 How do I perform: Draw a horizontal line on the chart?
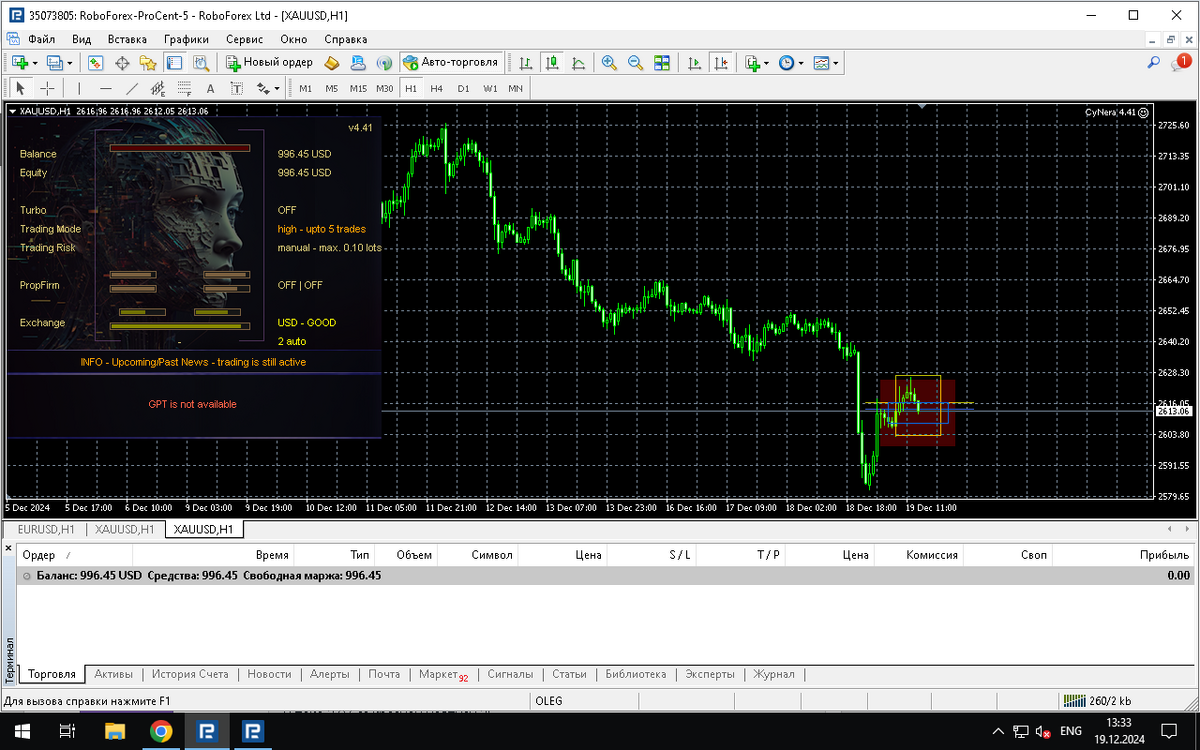(x=105, y=88)
